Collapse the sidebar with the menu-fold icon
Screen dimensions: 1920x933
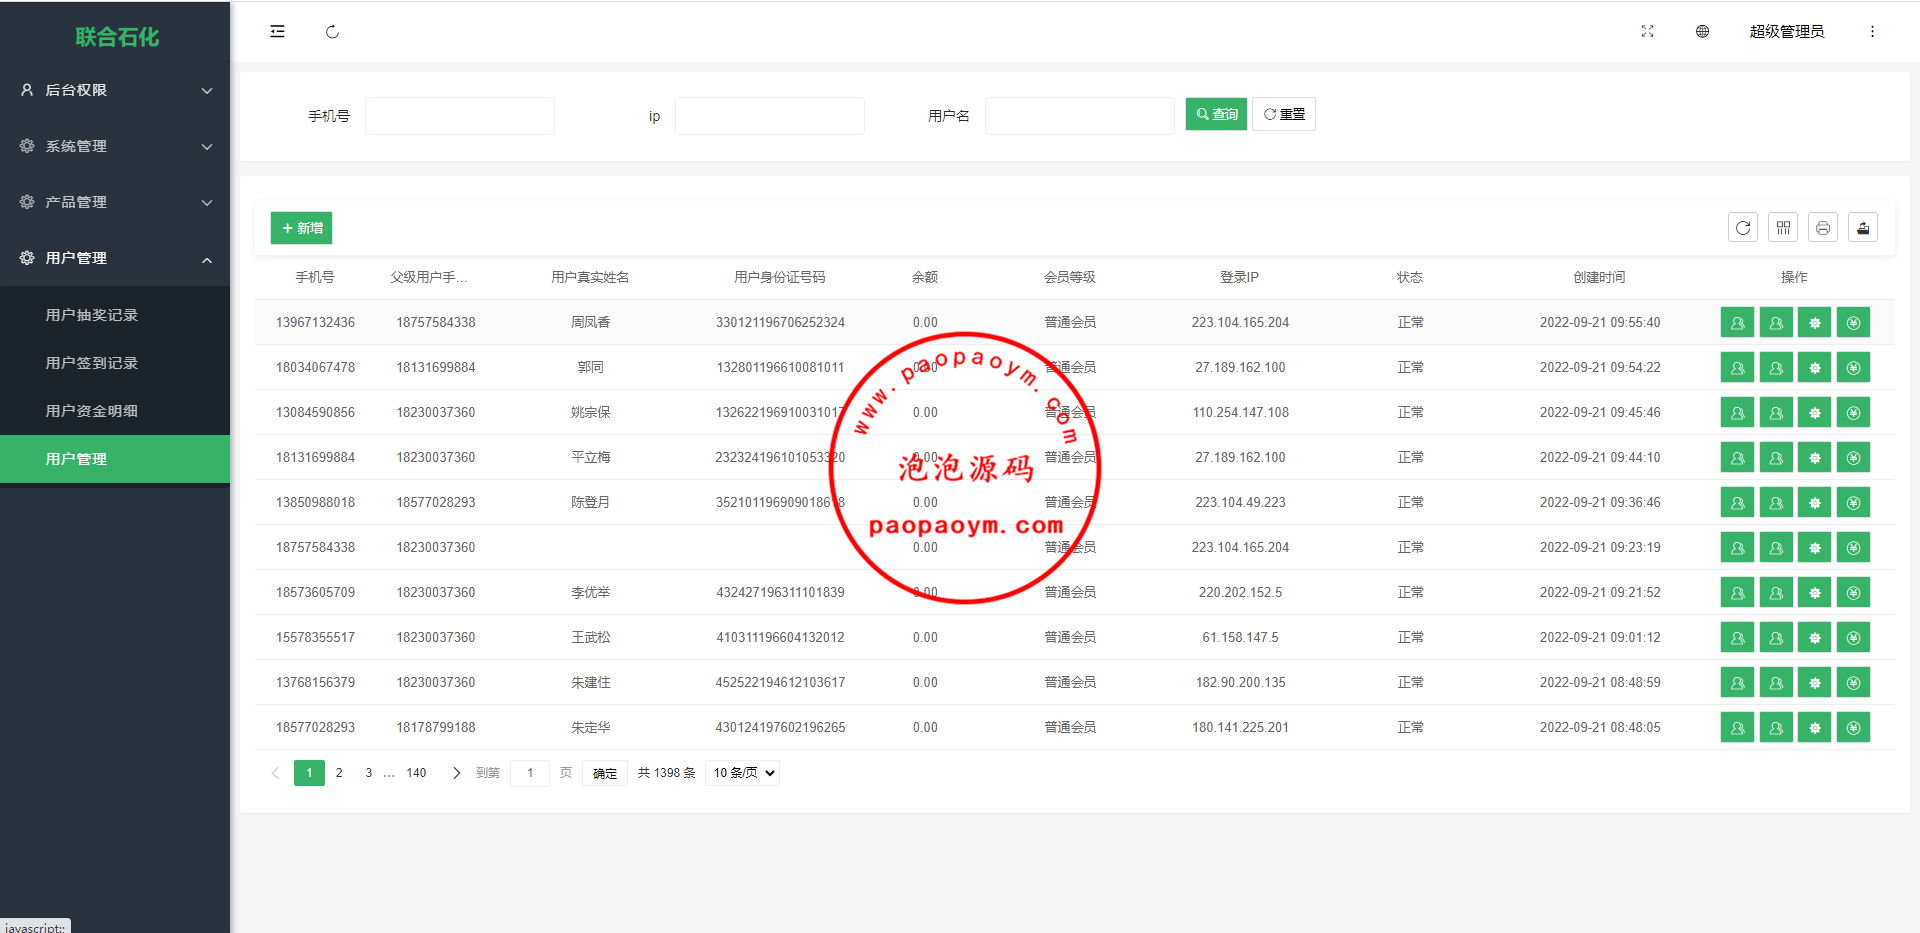click(277, 32)
